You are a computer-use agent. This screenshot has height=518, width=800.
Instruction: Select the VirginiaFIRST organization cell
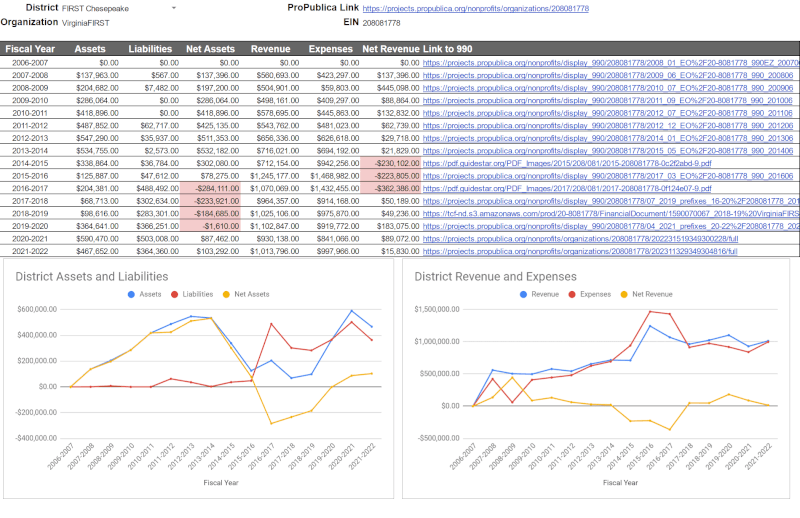(86, 23)
